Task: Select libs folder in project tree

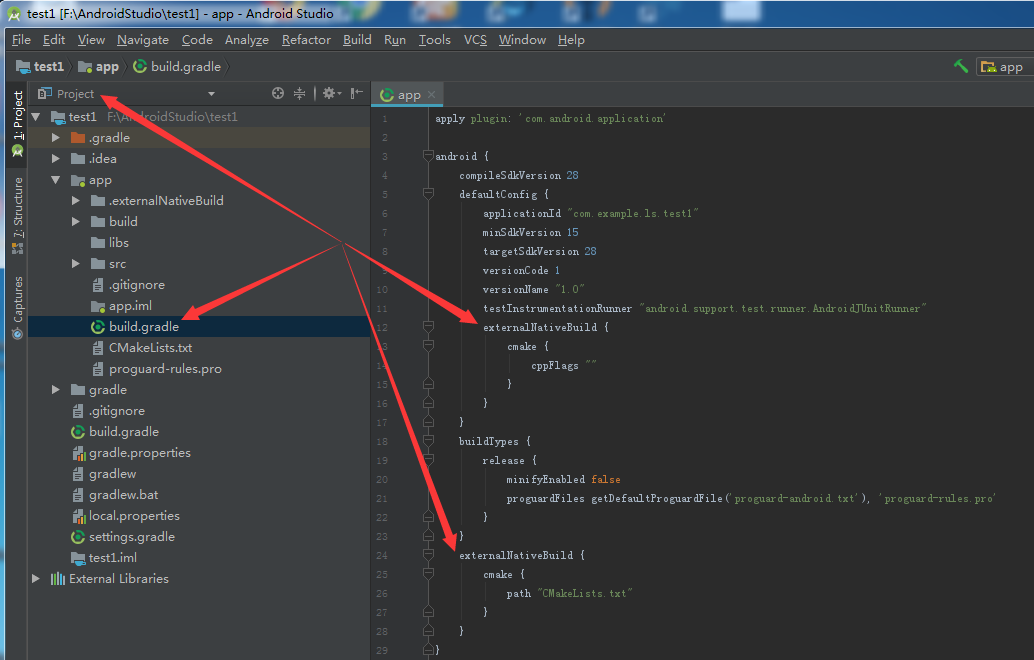Action: [119, 243]
